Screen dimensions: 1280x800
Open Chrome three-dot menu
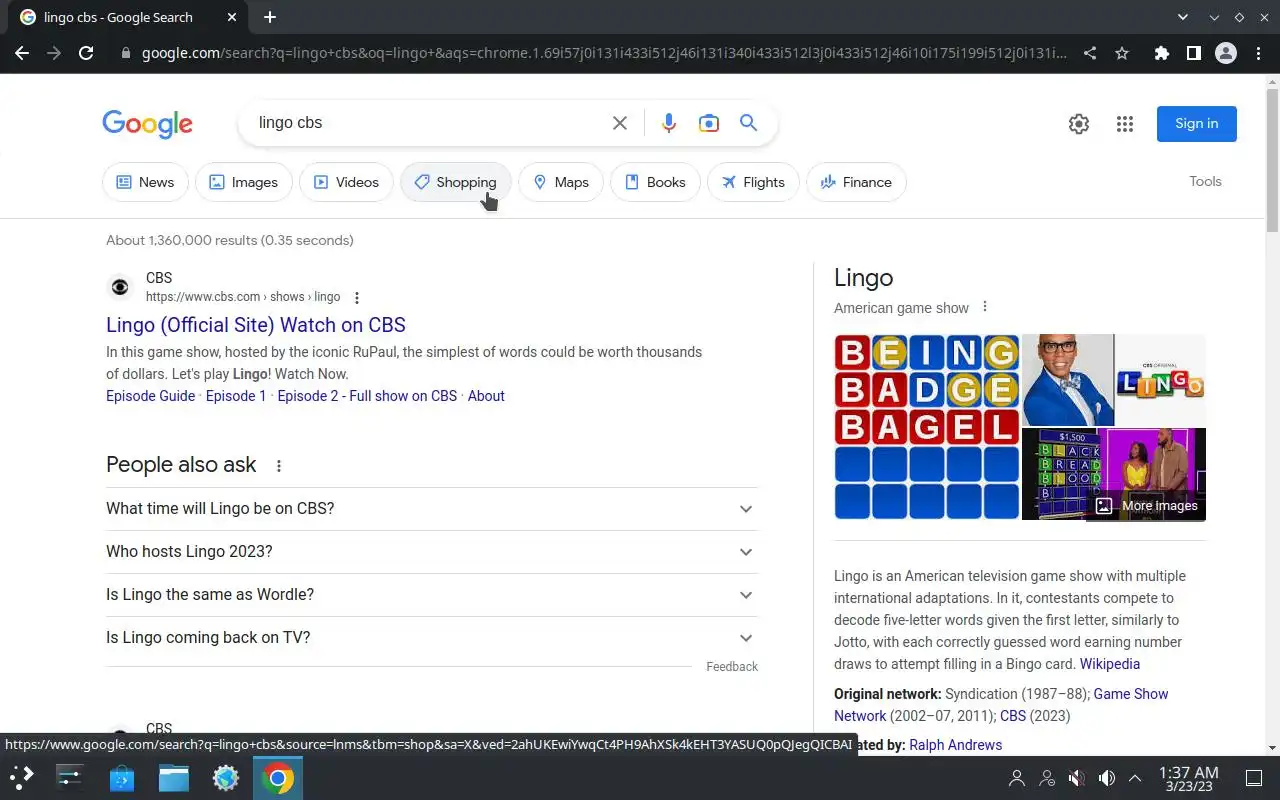click(x=1260, y=53)
